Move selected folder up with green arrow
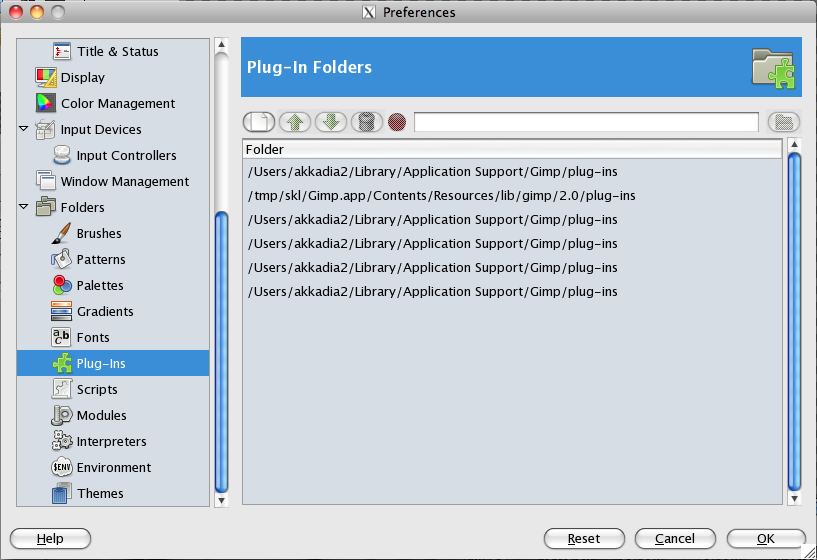This screenshot has height=560, width=817. (x=295, y=122)
